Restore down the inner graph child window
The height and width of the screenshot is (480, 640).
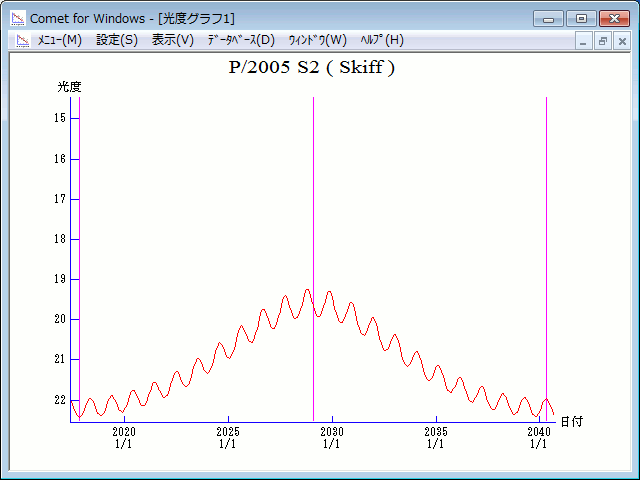tap(603, 41)
